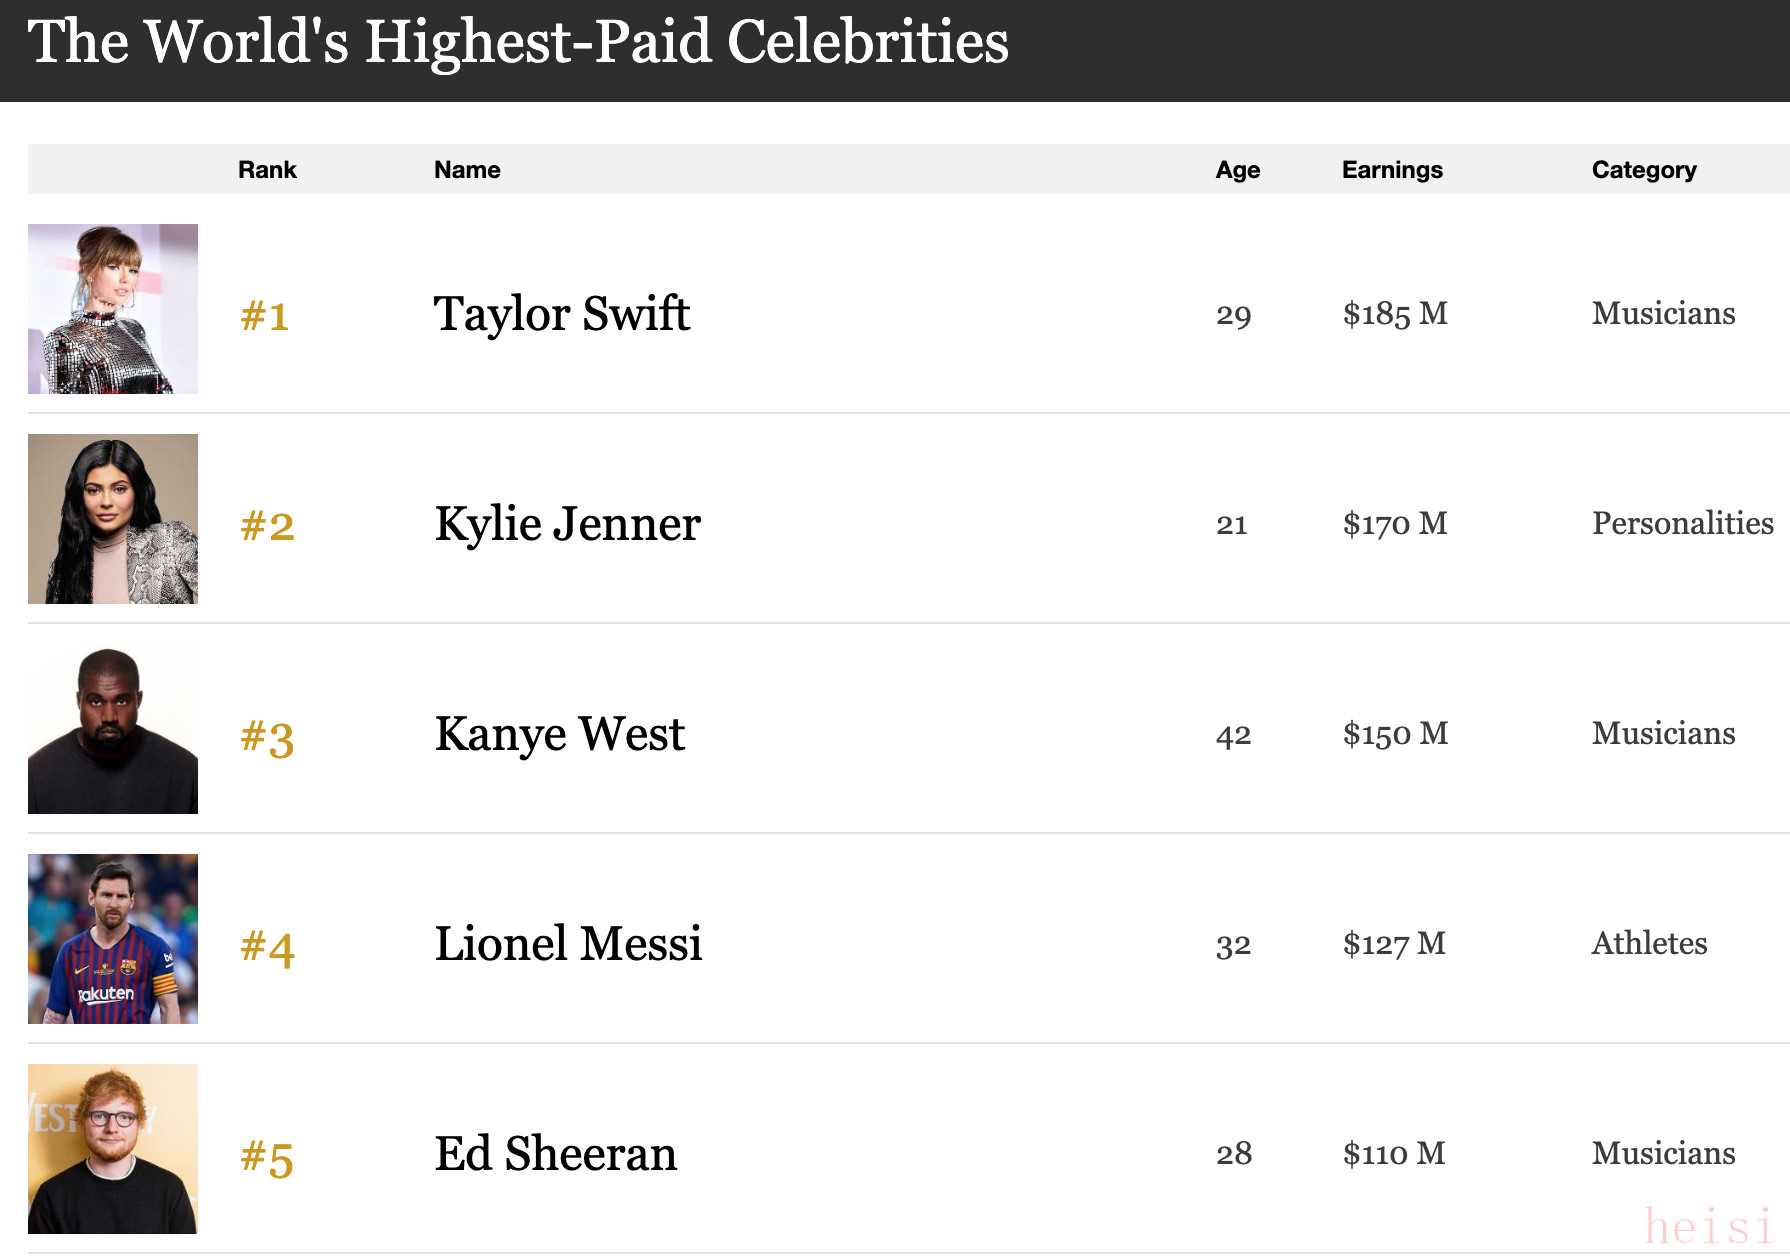Select the Personalities category text
Screen dimensions: 1790x1256
tap(1682, 523)
